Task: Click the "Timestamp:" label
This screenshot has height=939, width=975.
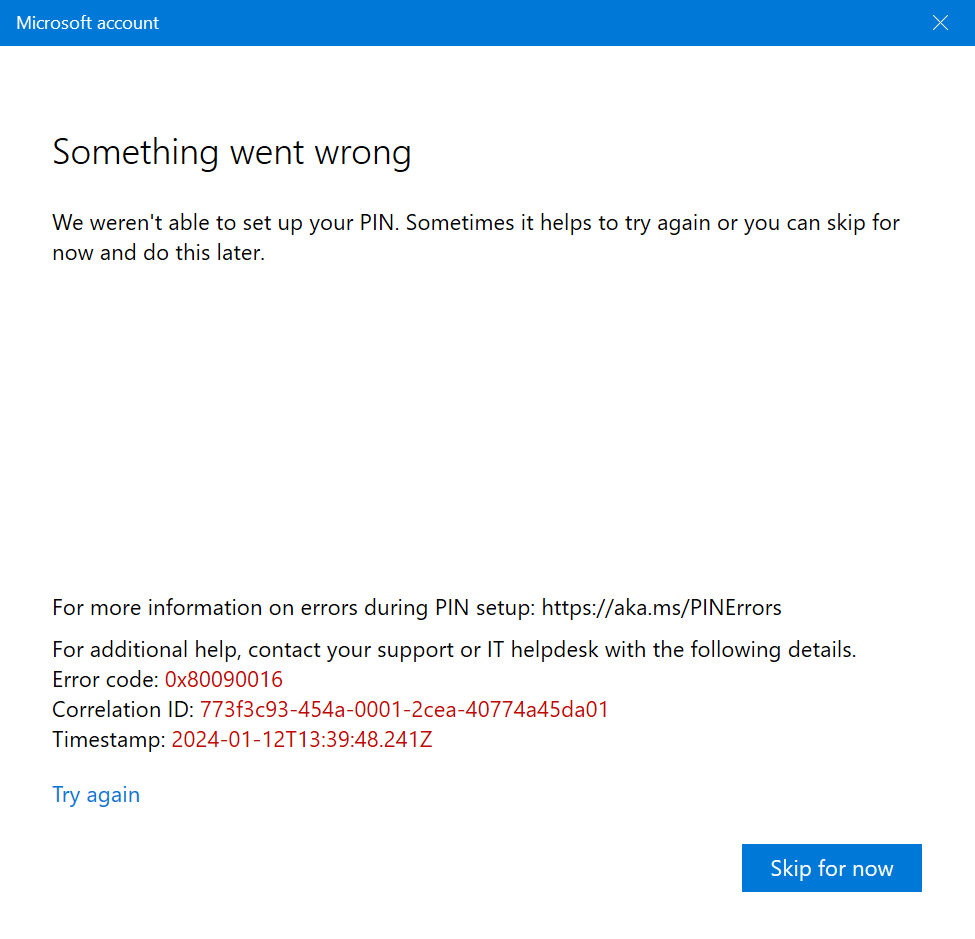Action: (109, 739)
